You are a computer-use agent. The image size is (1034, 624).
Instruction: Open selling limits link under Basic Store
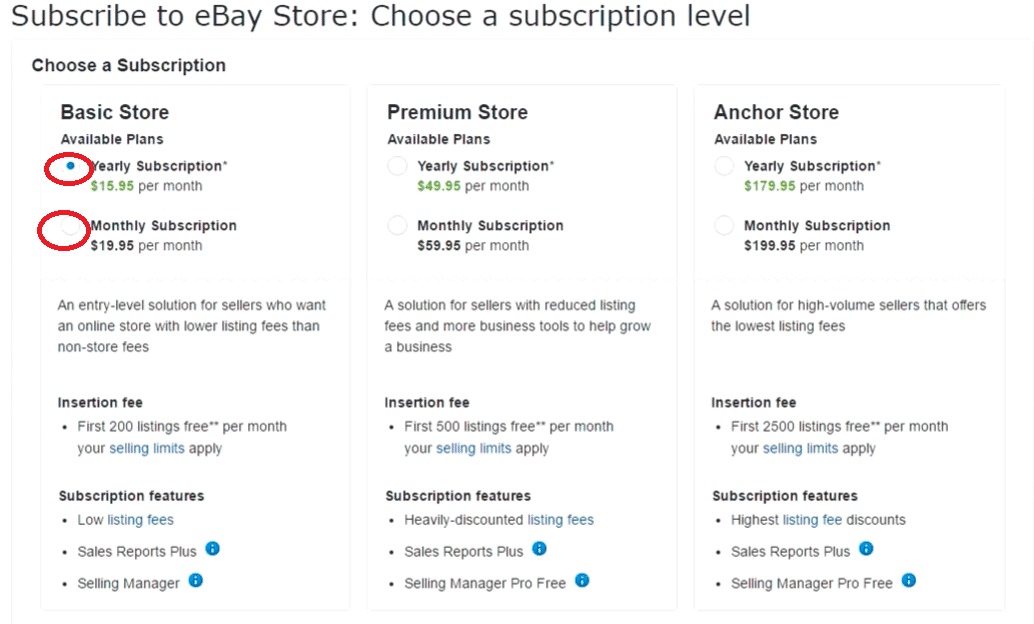[147, 449]
